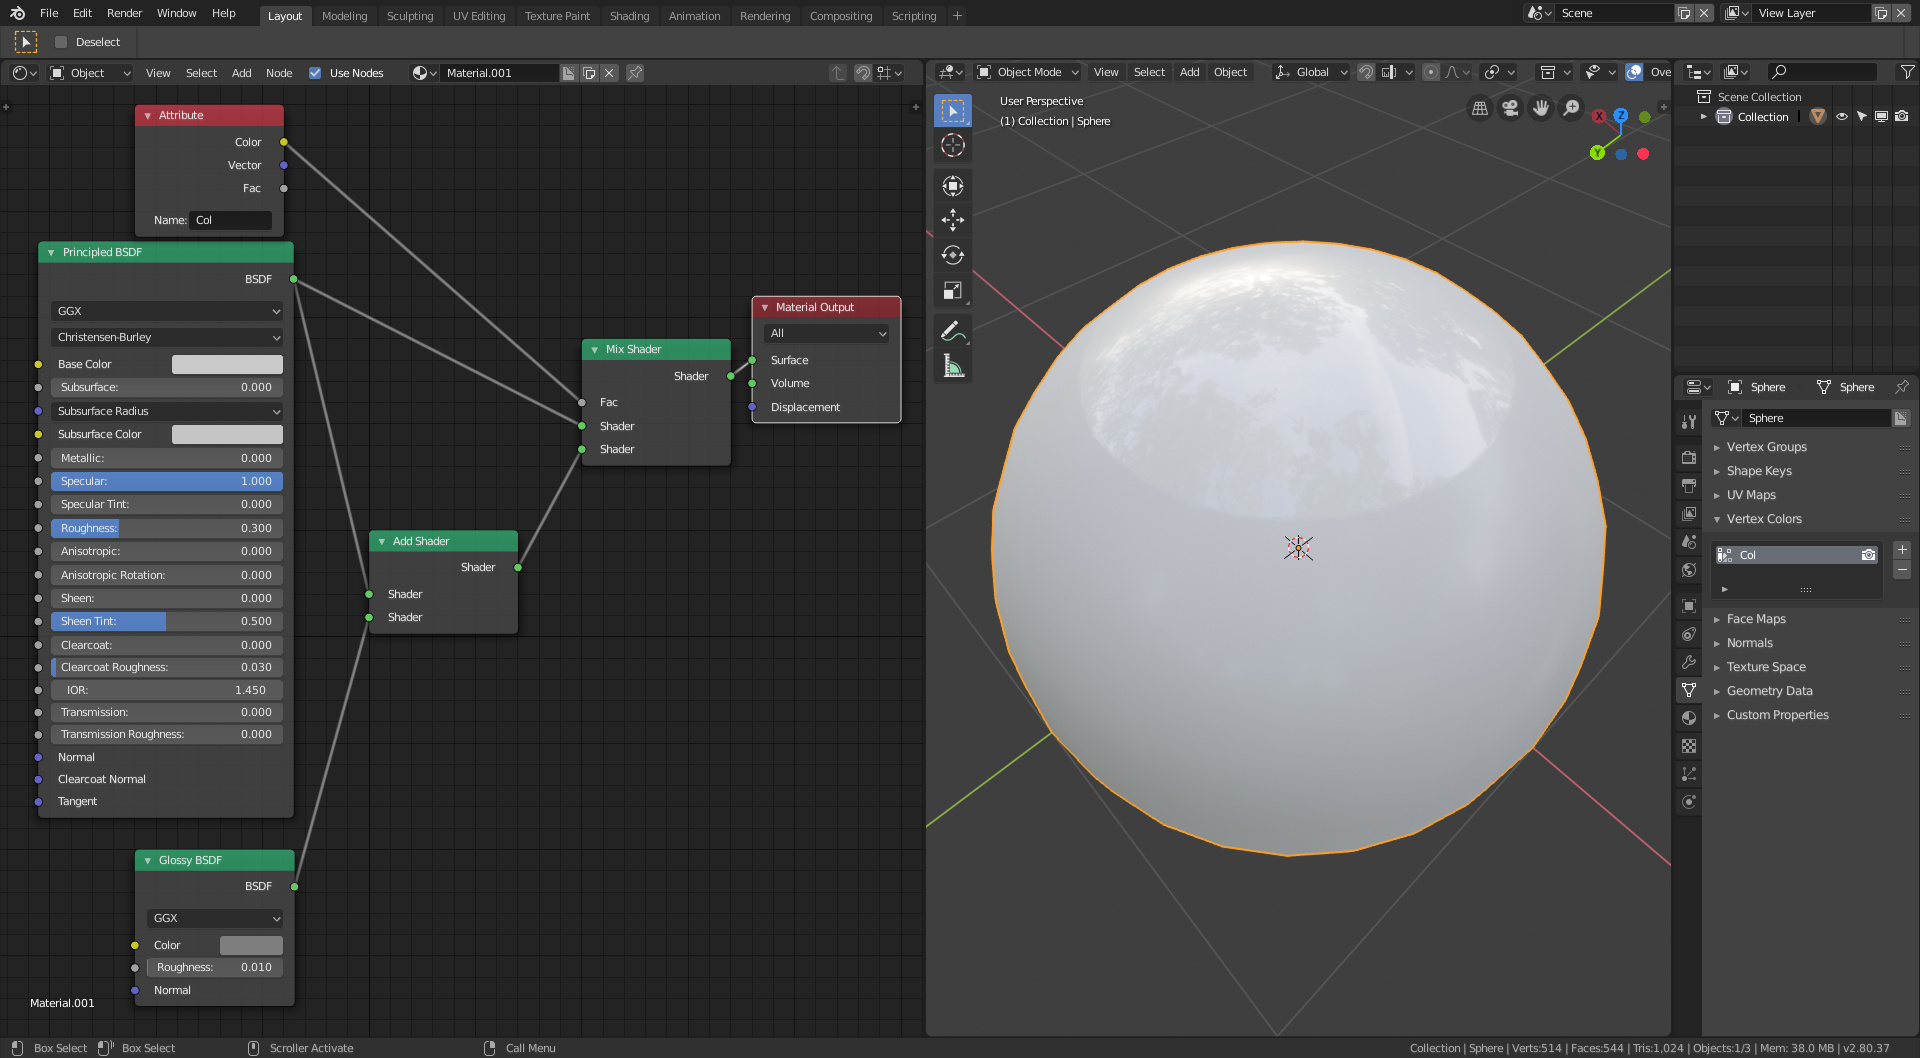Open the GGX distribution dropdown in Principled BSDF
1920x1058 pixels.
166,311
